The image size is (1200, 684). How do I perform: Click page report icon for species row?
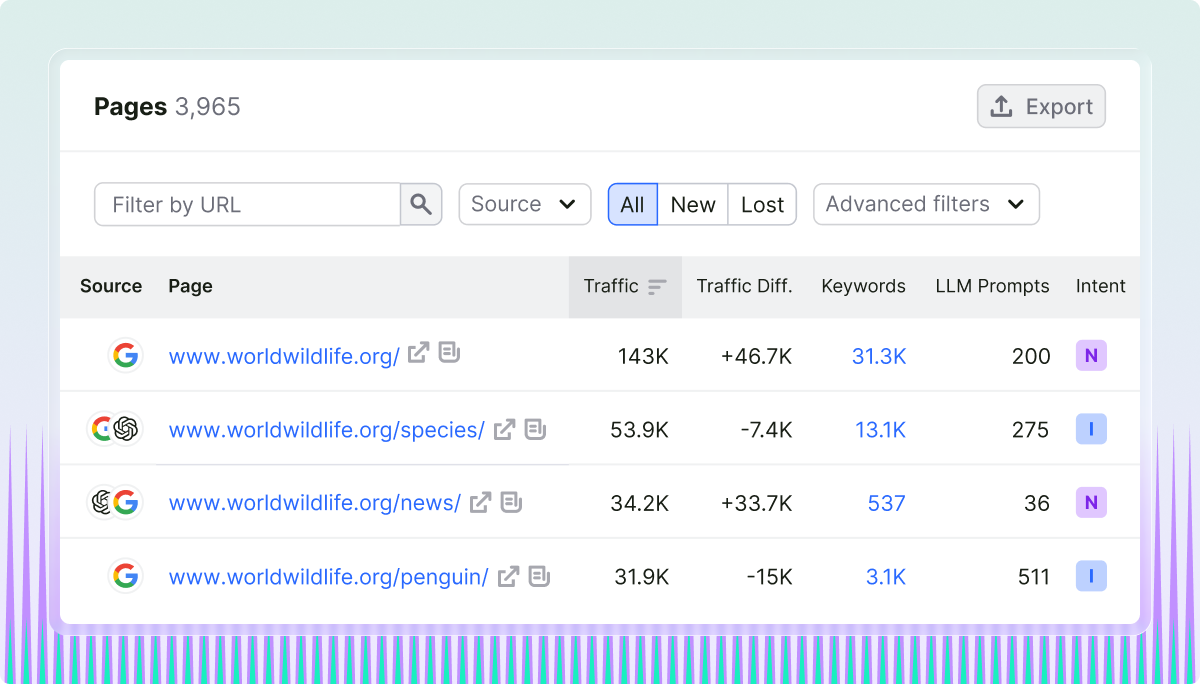[535, 429]
